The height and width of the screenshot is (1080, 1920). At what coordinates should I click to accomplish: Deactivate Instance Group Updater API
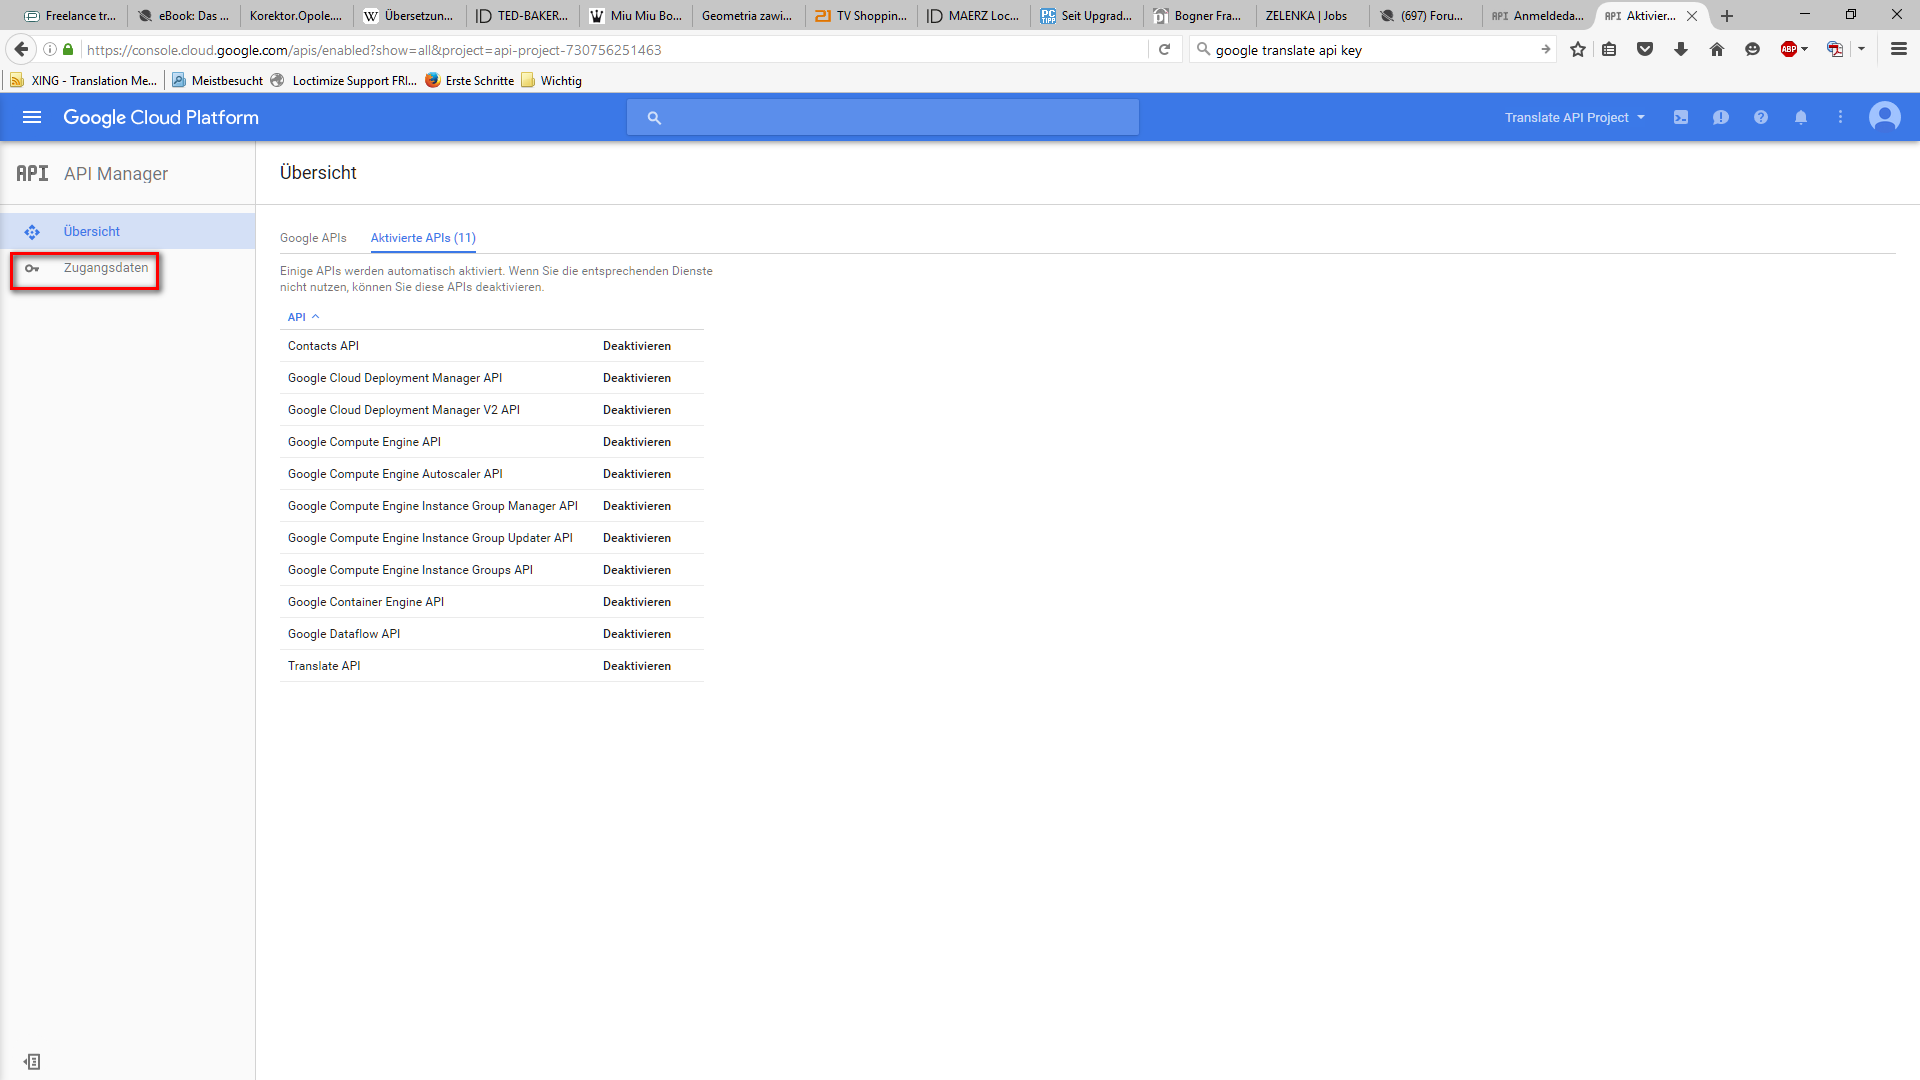point(637,538)
